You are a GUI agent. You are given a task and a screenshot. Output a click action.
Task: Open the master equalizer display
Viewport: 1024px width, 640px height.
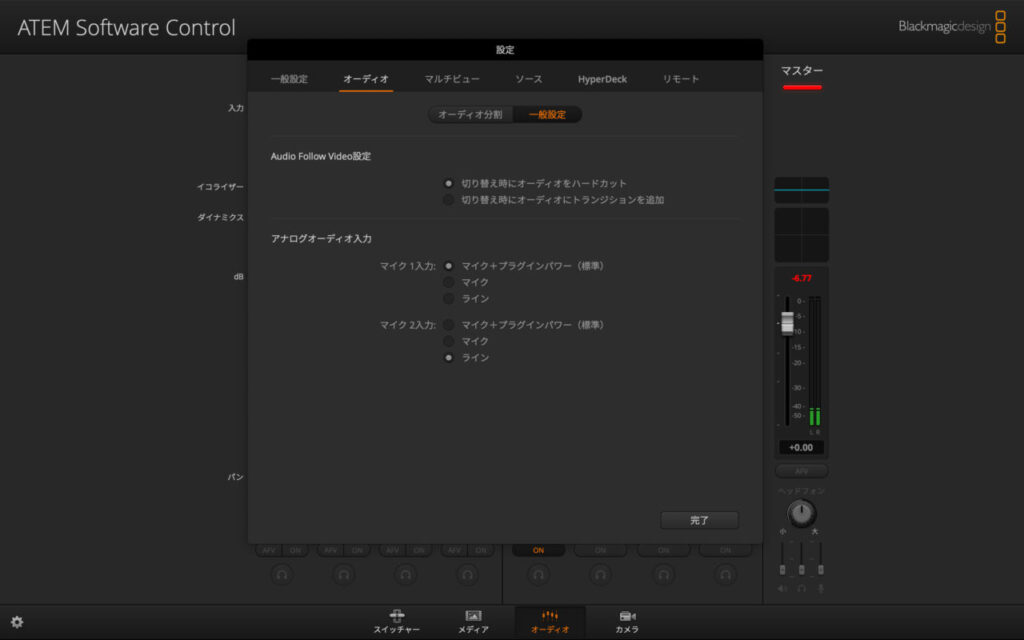tap(801, 190)
